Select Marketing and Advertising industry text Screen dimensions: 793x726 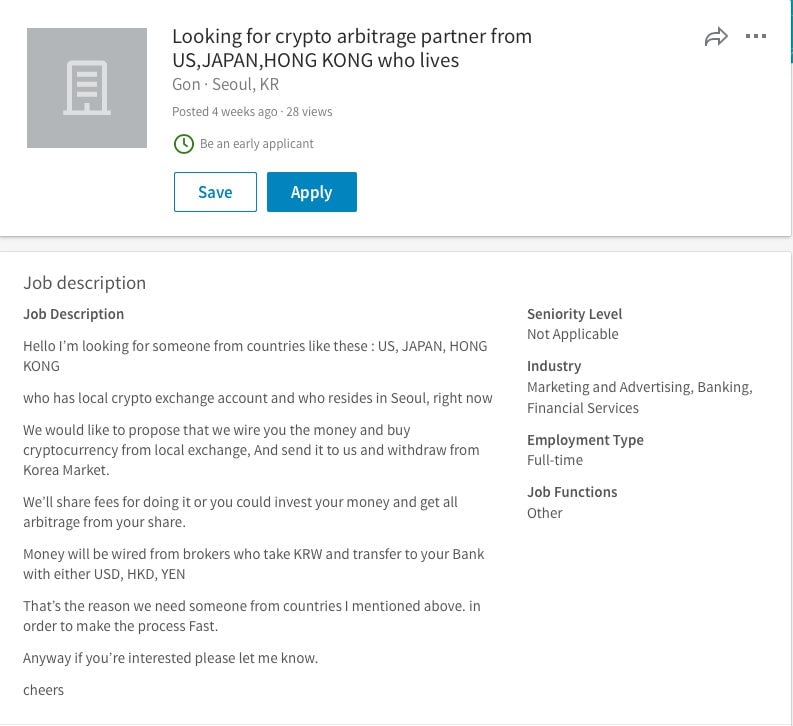tap(609, 387)
